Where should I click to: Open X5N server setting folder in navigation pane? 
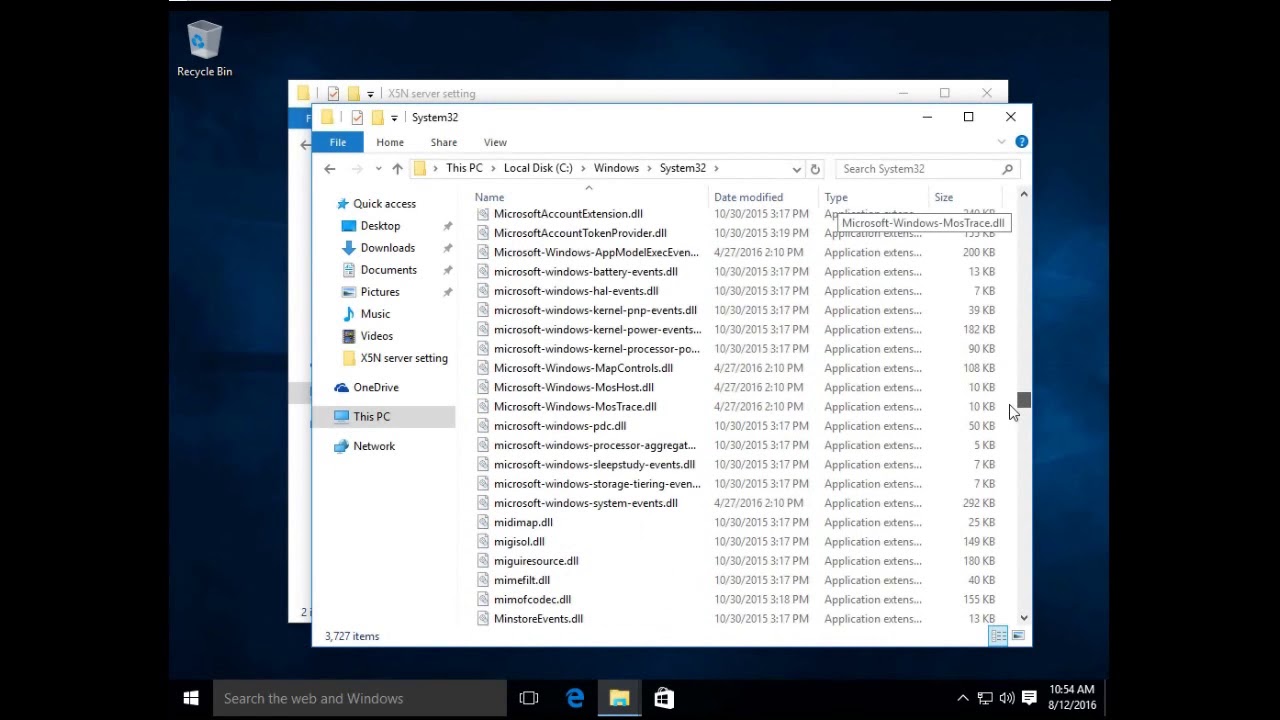(404, 358)
